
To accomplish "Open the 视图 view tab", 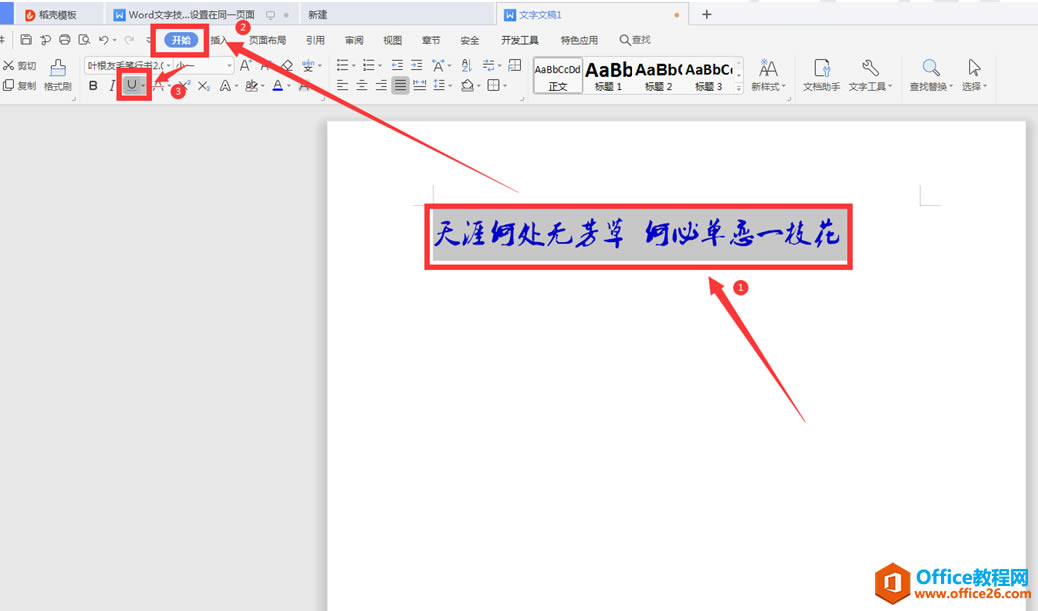I will pyautogui.click(x=393, y=40).
